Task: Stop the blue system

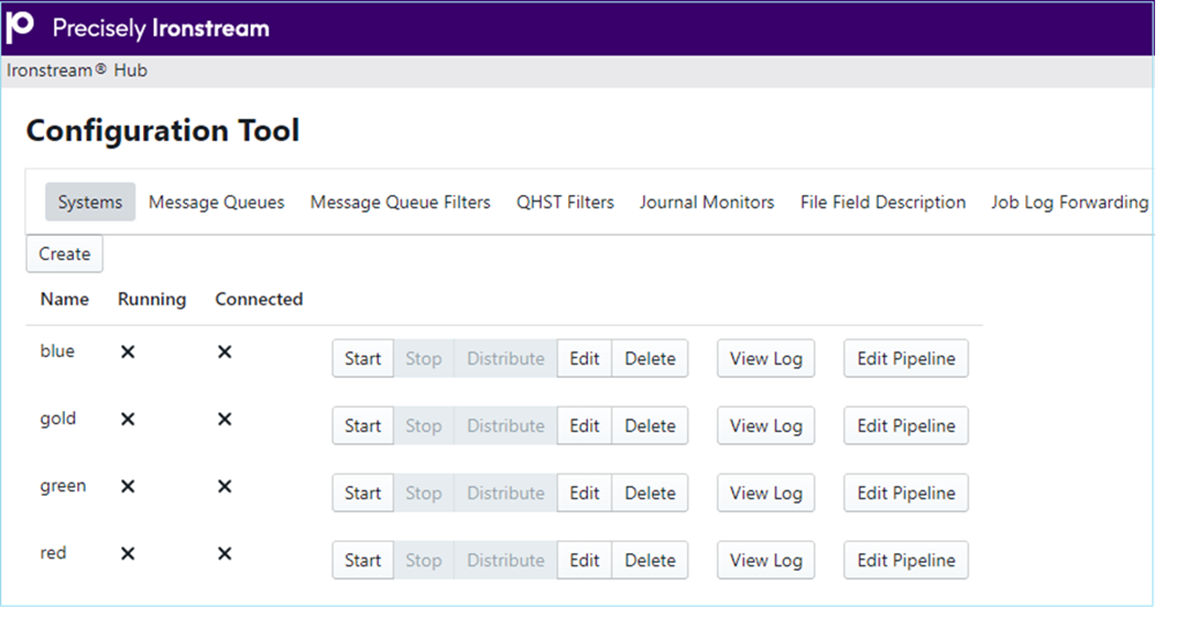Action: [423, 358]
